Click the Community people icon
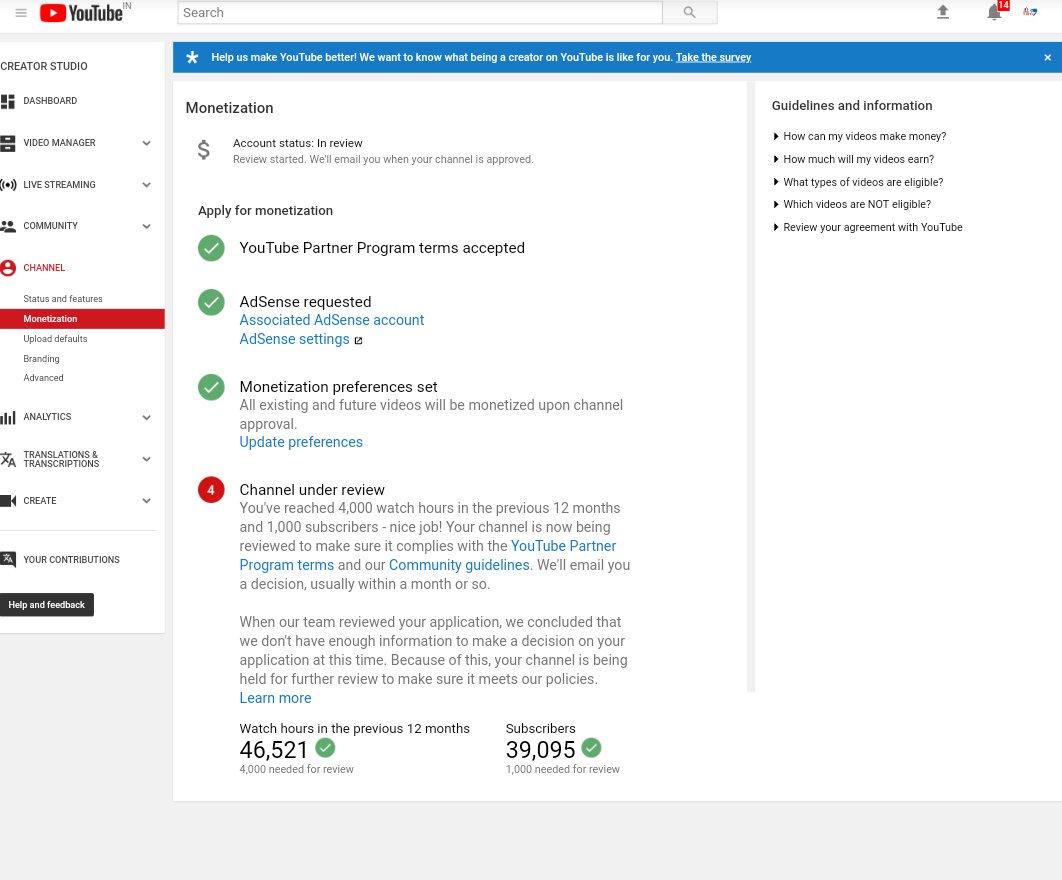The height and width of the screenshot is (880, 1062). [8, 226]
